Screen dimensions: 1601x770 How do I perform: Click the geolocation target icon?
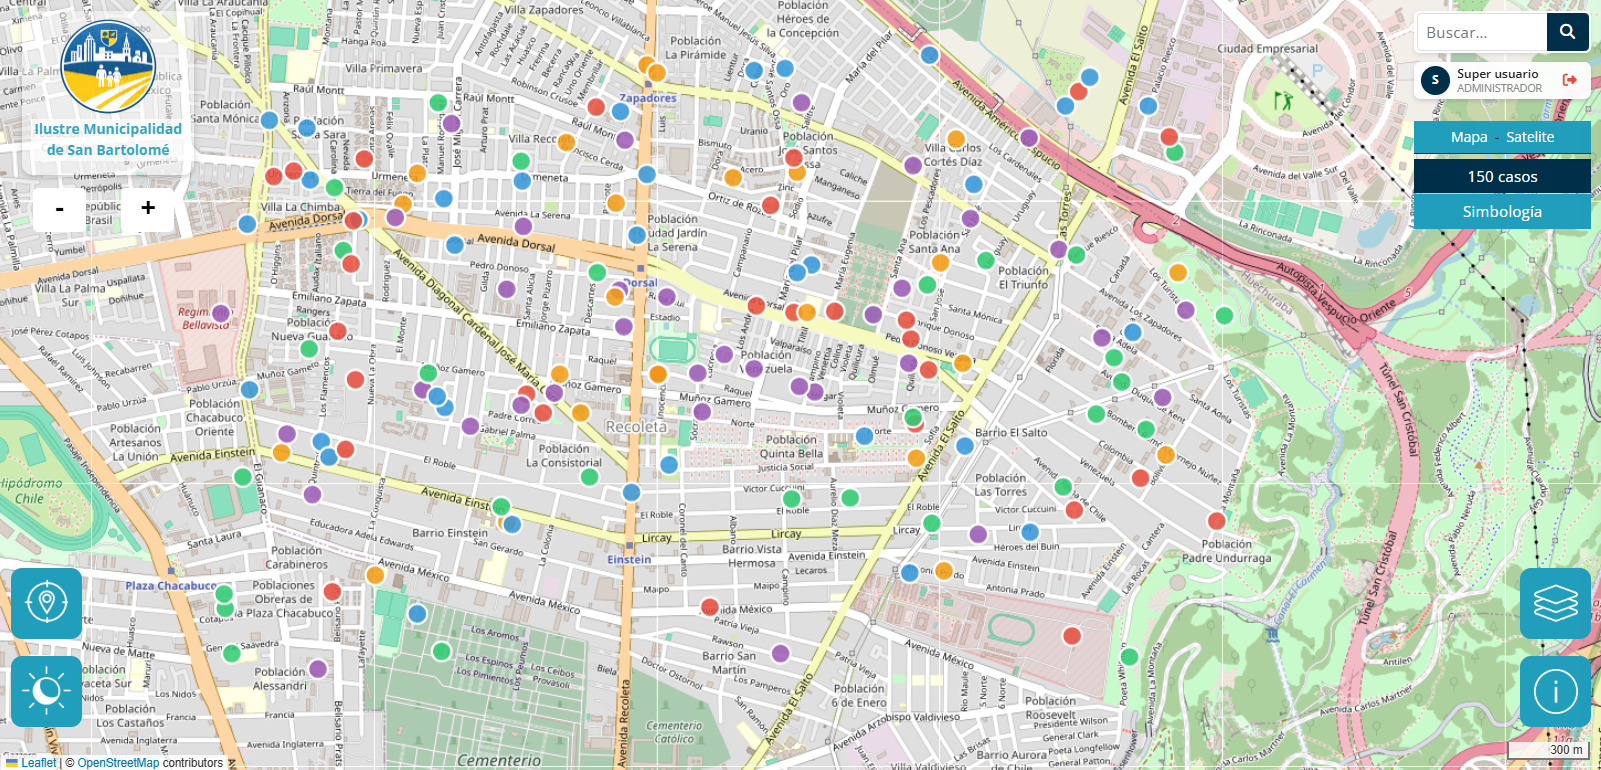(x=46, y=603)
